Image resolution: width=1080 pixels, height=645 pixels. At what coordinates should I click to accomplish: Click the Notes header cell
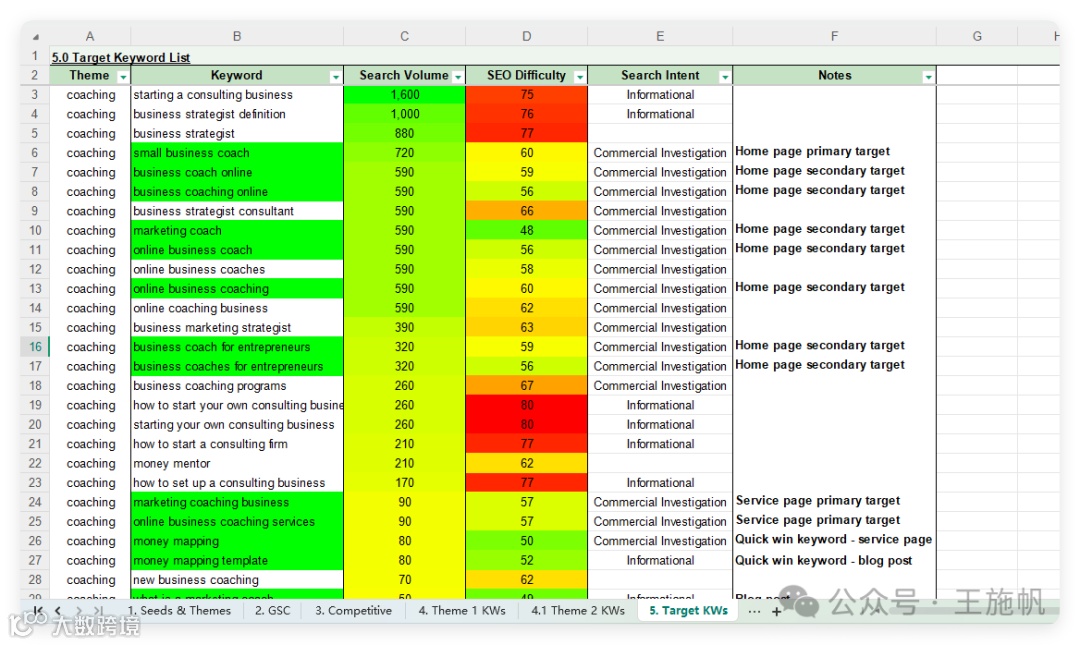834,76
